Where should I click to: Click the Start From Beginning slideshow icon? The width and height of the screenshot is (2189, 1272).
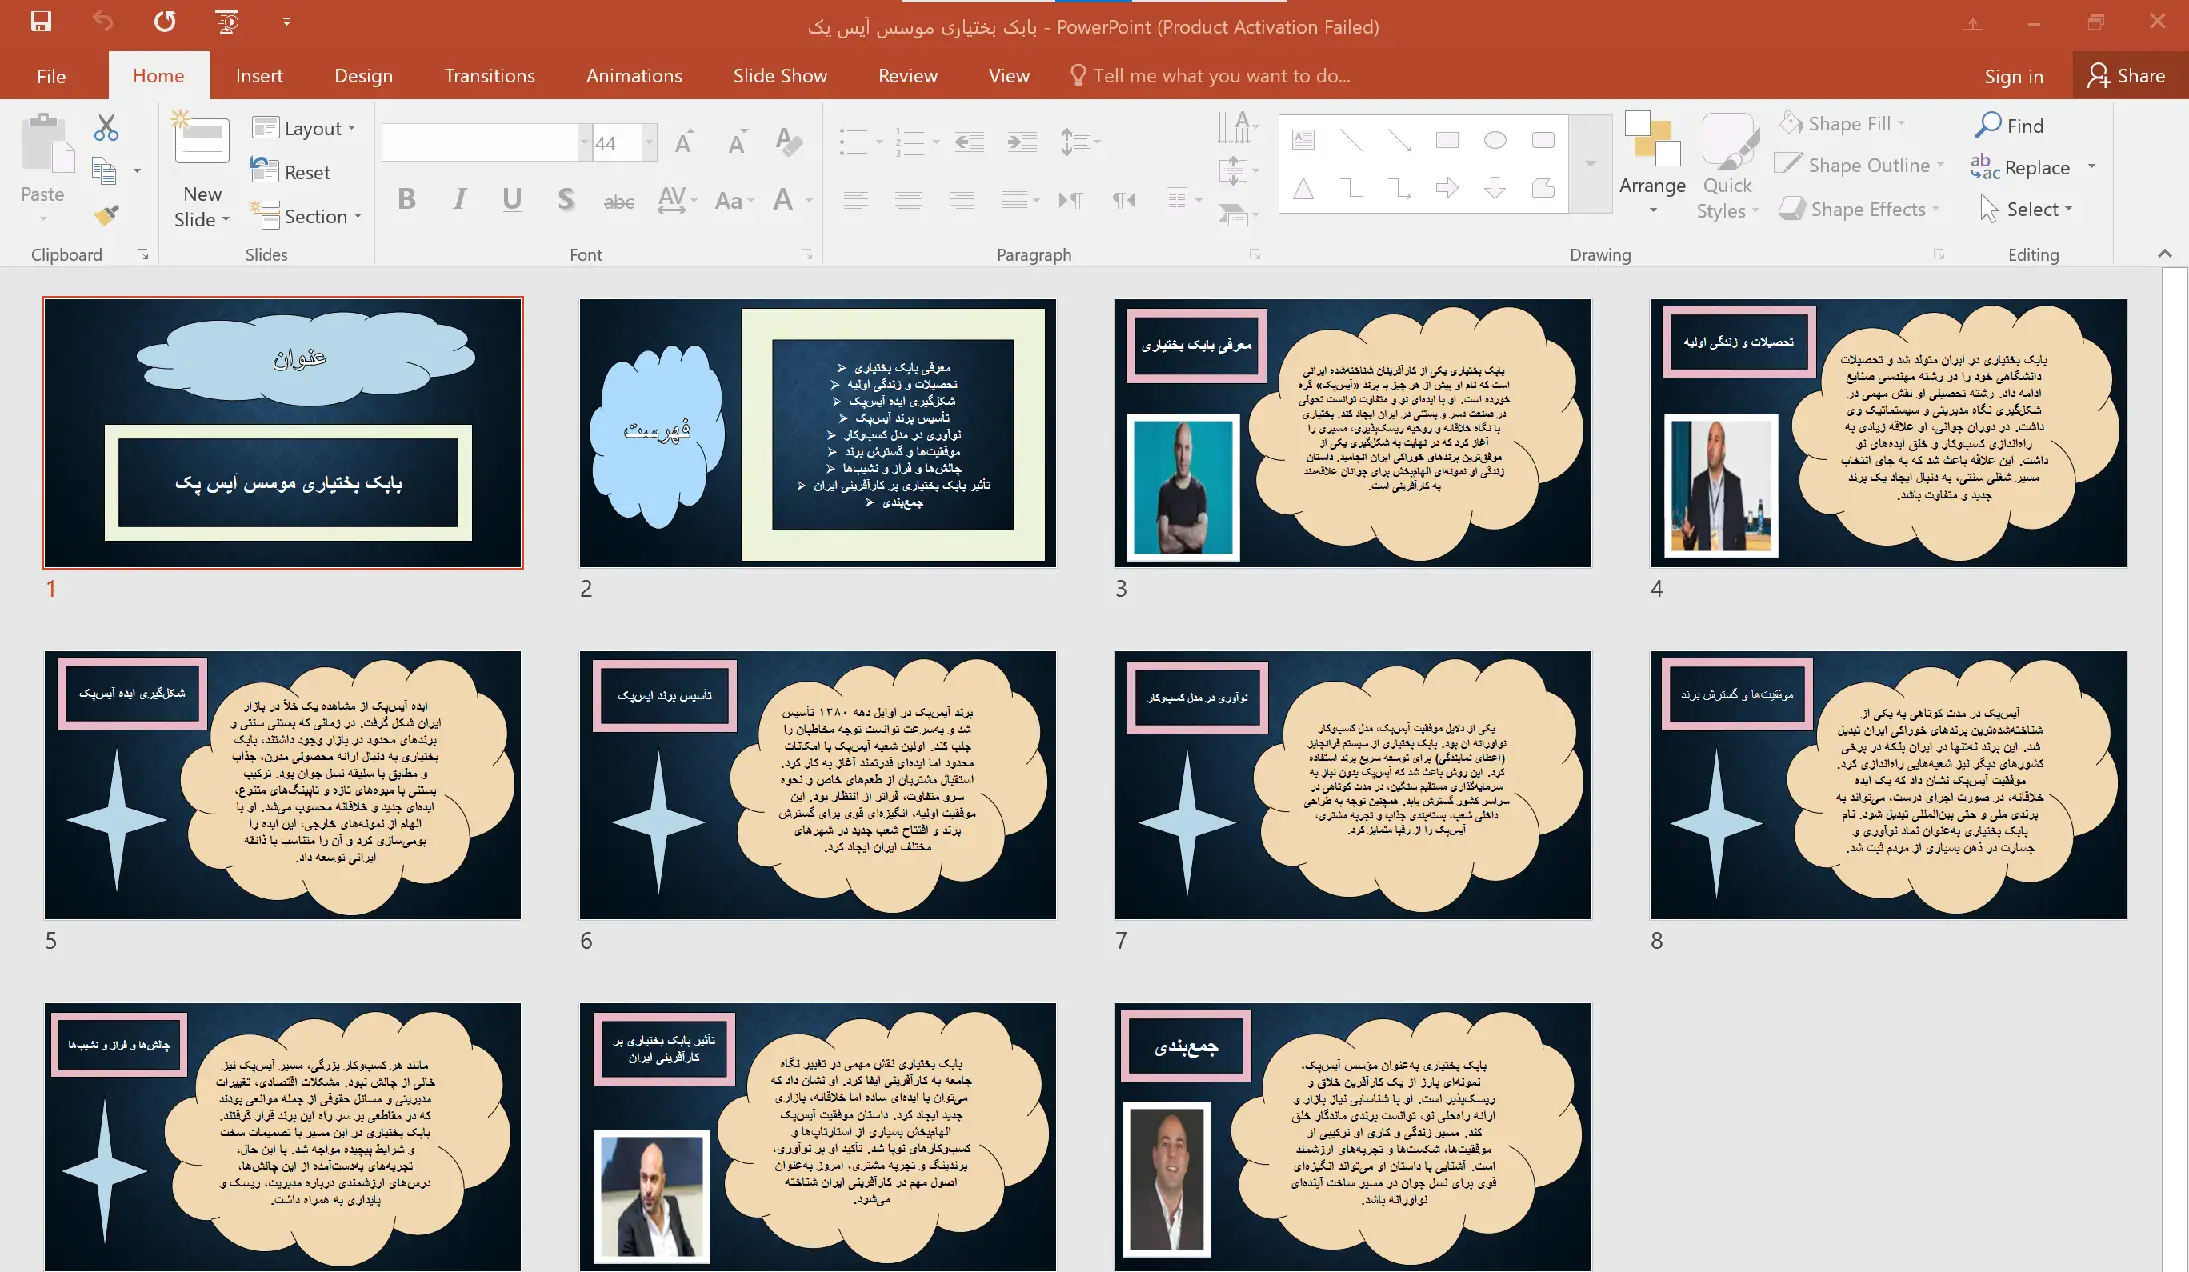point(227,21)
